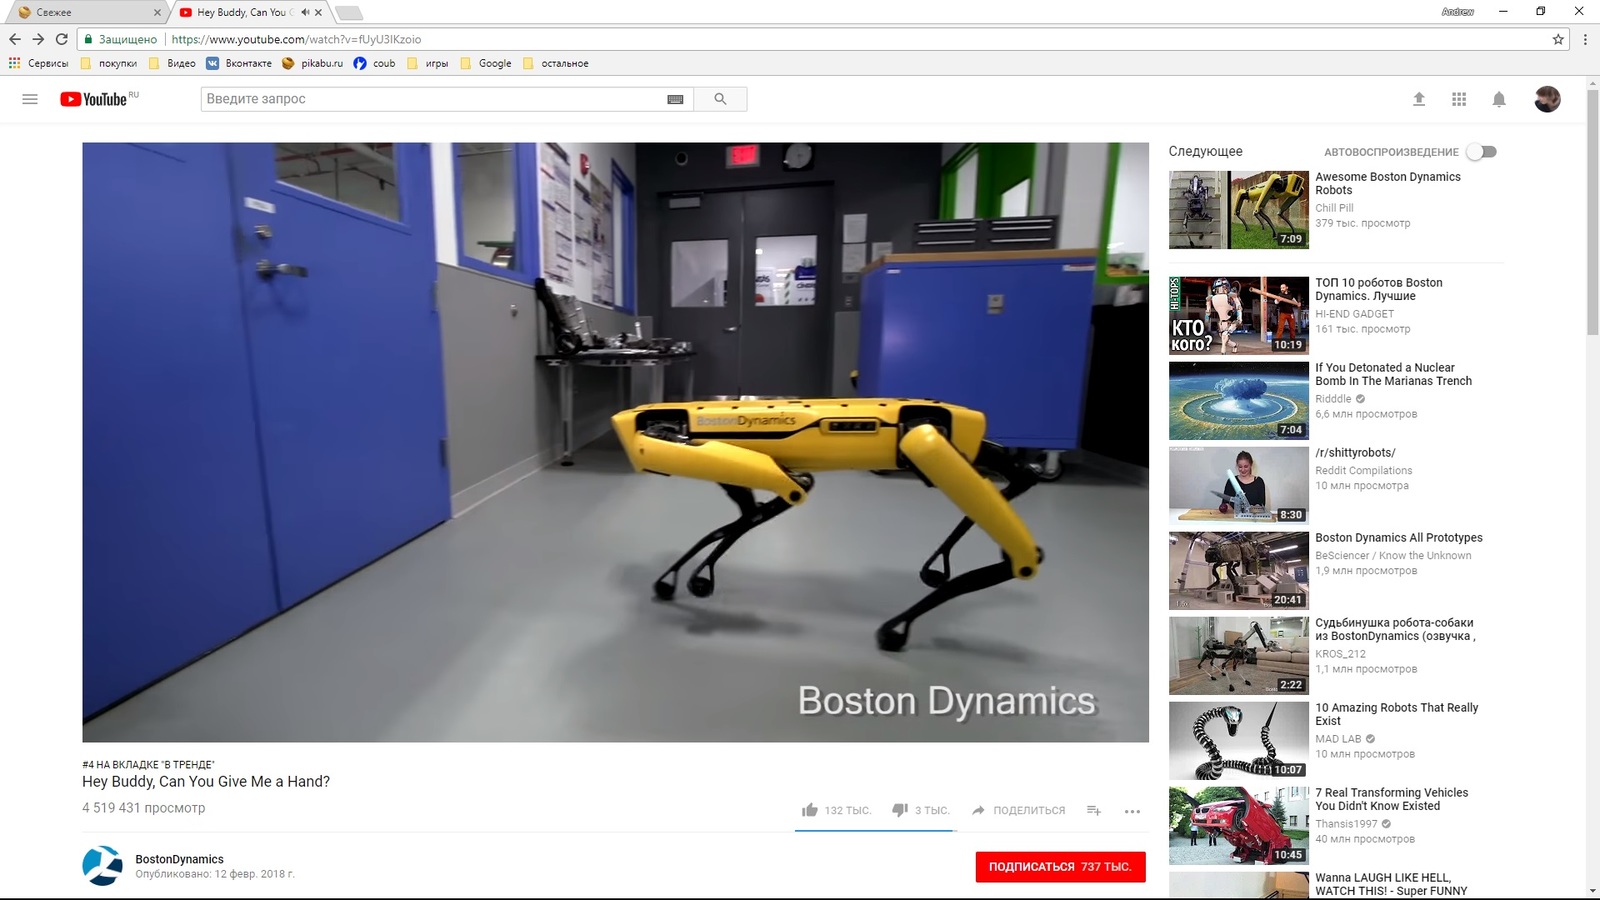Open Nuclear Bomb Marianas Trench thumbnail

click(x=1239, y=400)
